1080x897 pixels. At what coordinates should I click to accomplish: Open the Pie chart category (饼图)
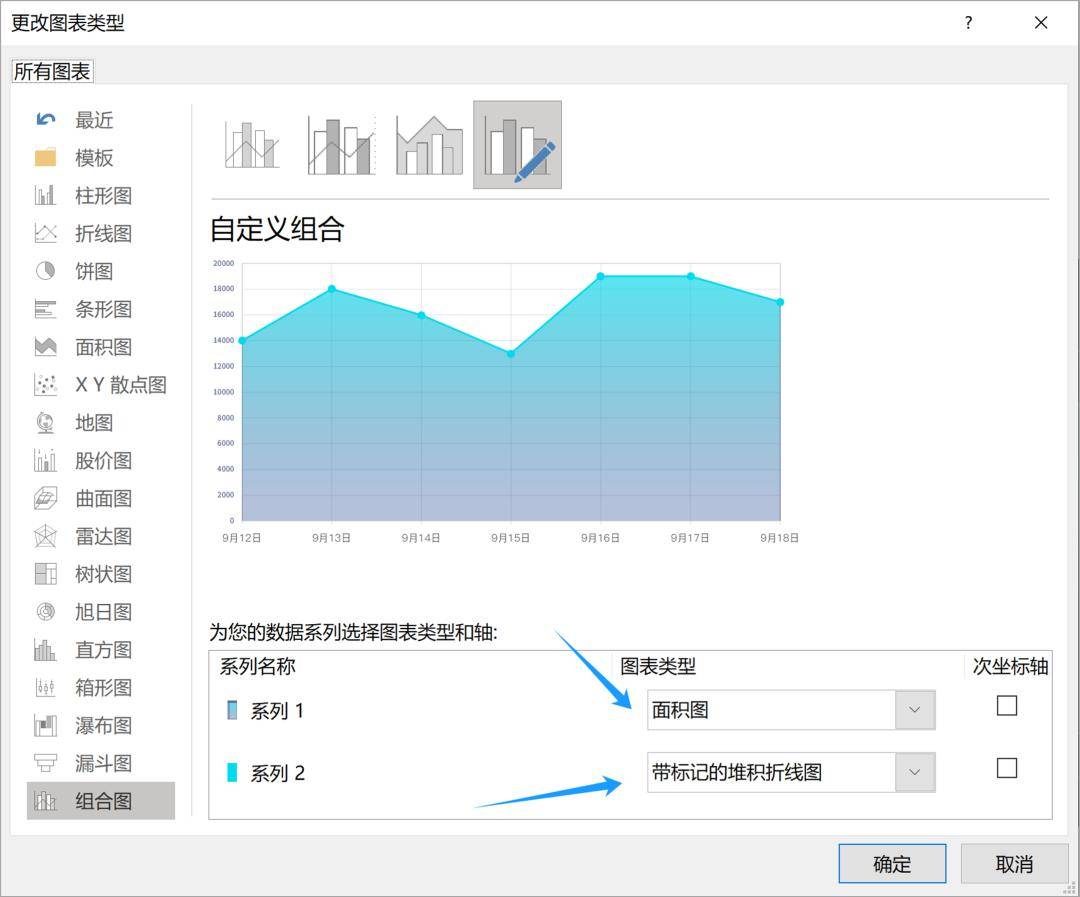[x=93, y=272]
